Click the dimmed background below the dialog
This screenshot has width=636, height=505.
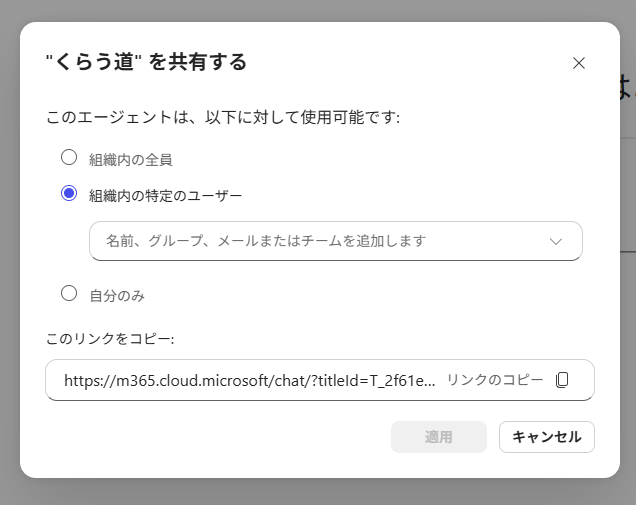[318, 492]
